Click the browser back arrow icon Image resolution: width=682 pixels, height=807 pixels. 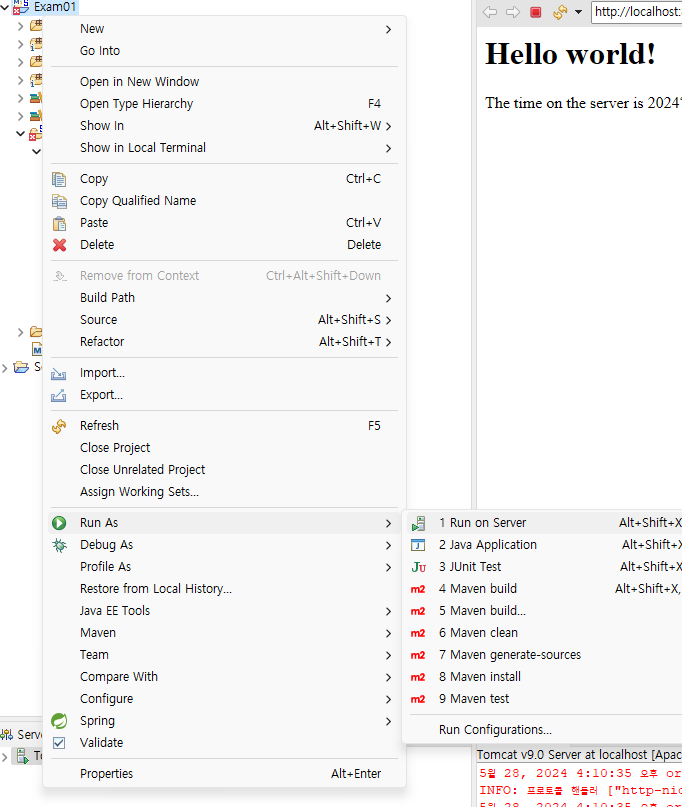click(489, 12)
